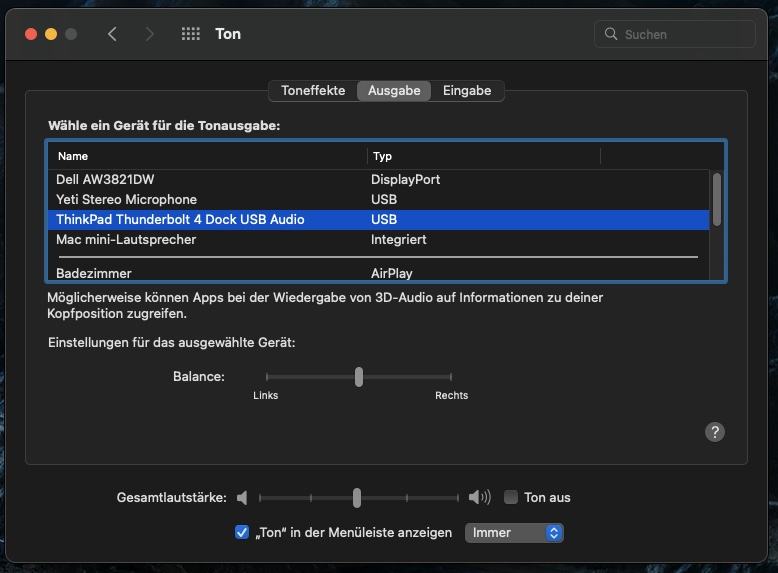Open the "Immer" dropdown menu
778x573 pixels.
pyautogui.click(x=514, y=533)
